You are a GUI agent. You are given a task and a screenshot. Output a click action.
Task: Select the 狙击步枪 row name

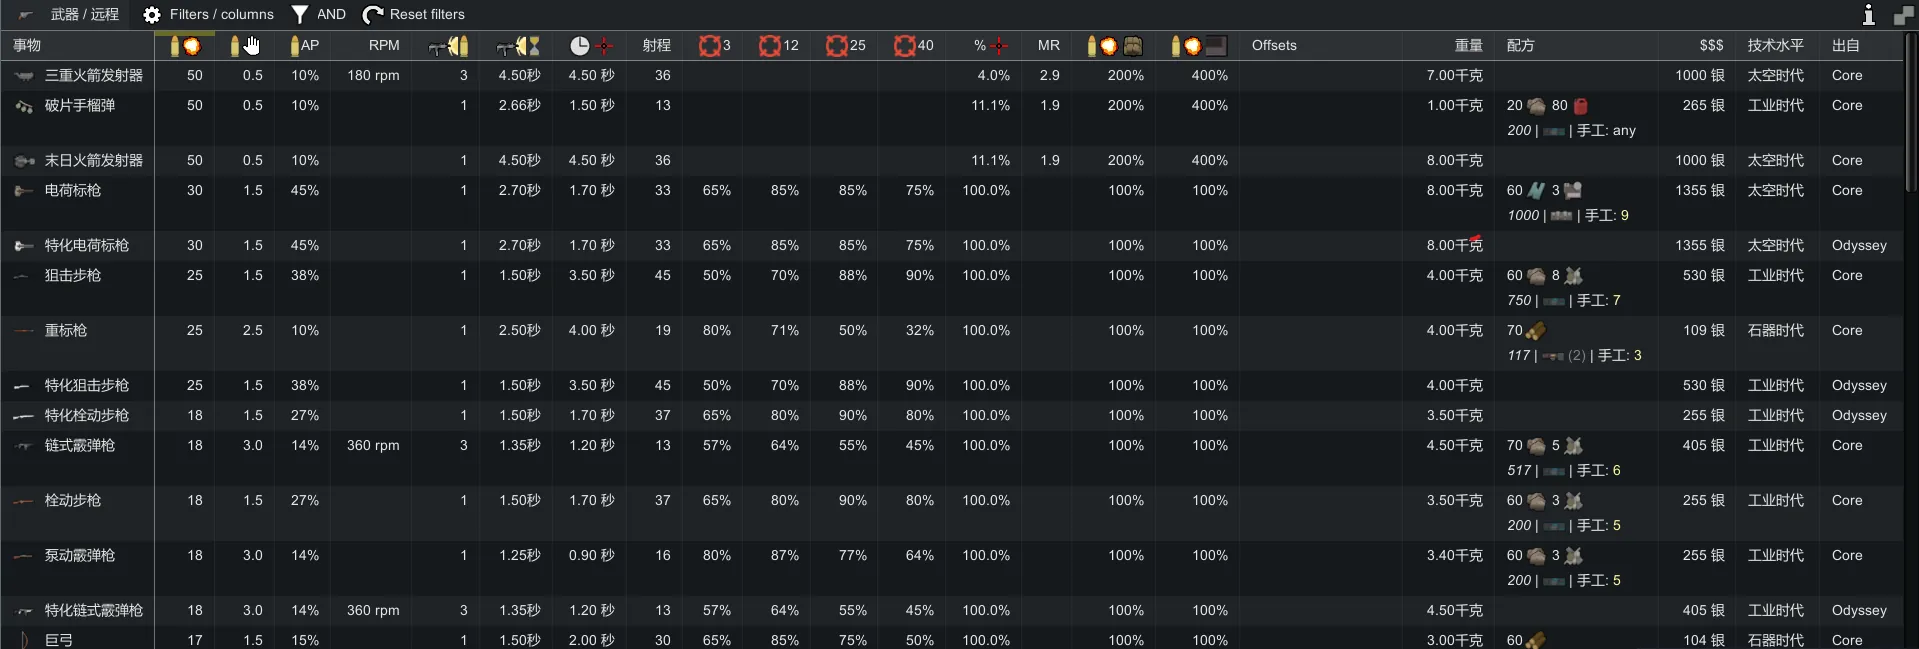[72, 275]
